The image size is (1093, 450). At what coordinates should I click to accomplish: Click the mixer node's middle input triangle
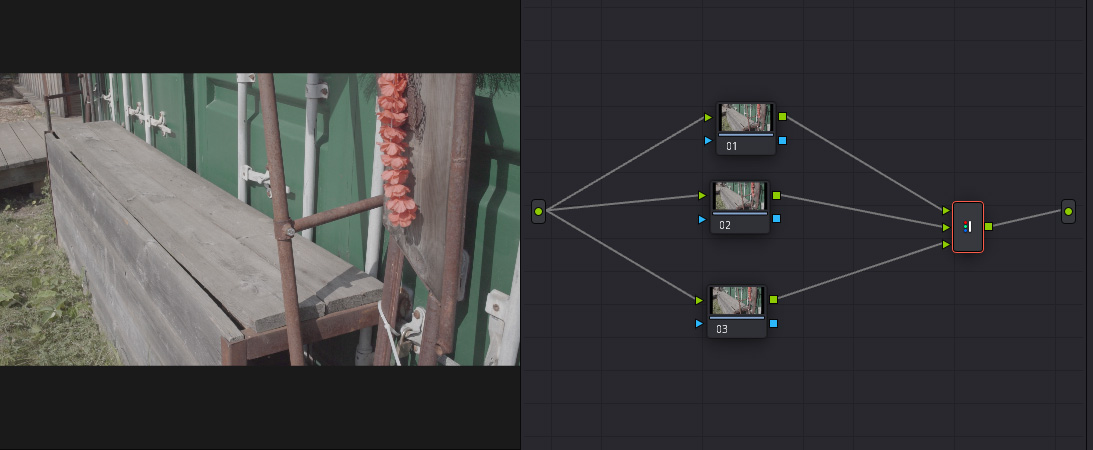click(x=945, y=227)
